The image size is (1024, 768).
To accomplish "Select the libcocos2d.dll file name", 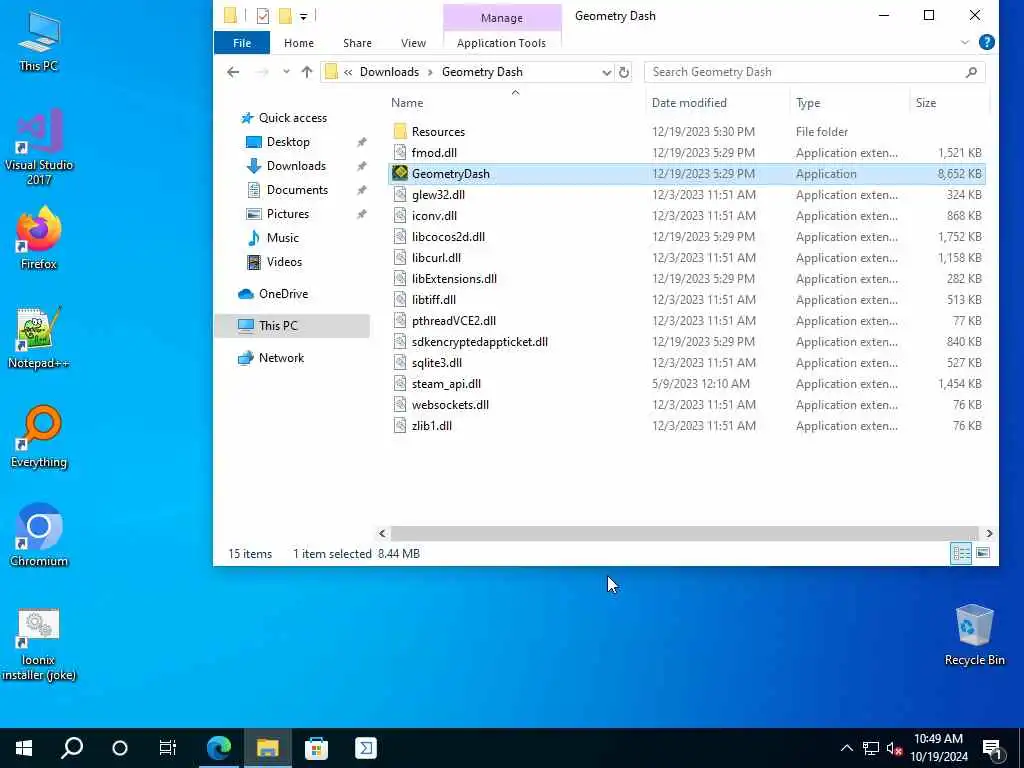I will coord(448,237).
